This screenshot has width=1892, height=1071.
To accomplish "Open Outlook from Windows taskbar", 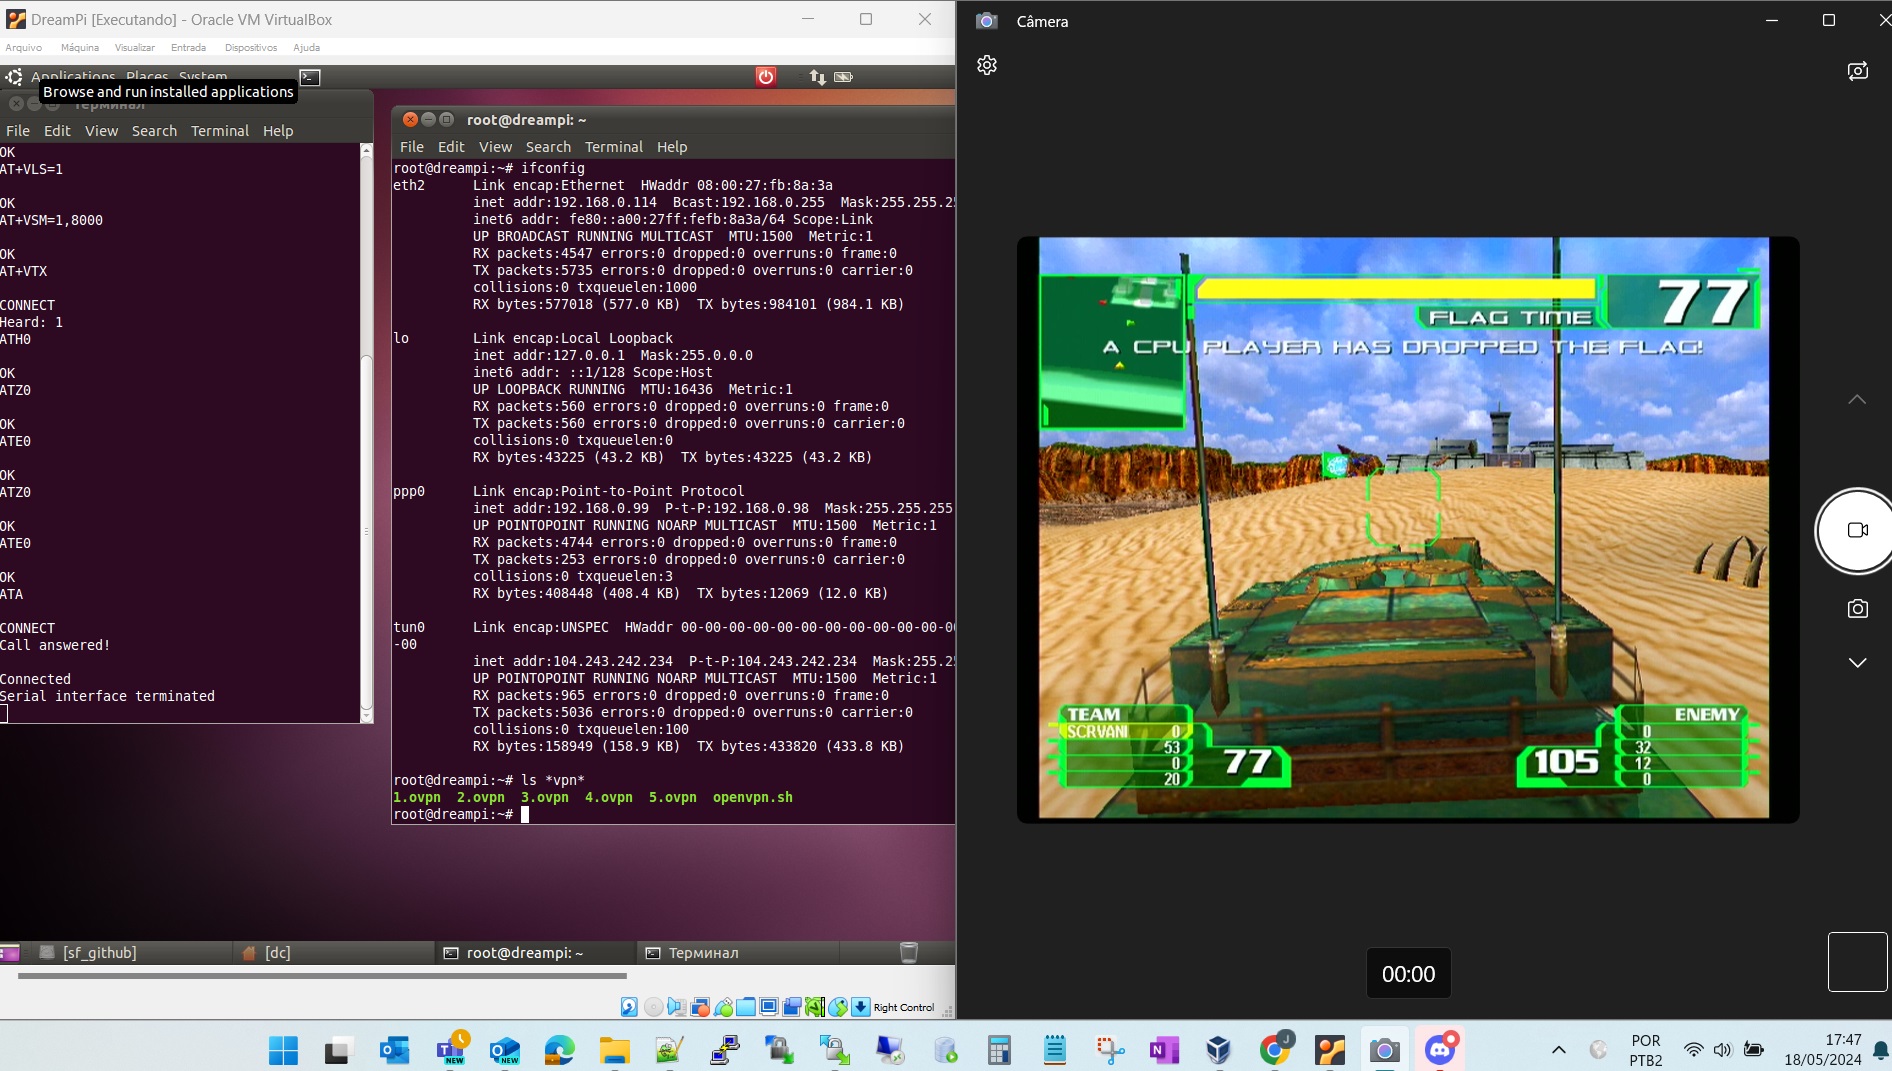I will pyautogui.click(x=395, y=1050).
